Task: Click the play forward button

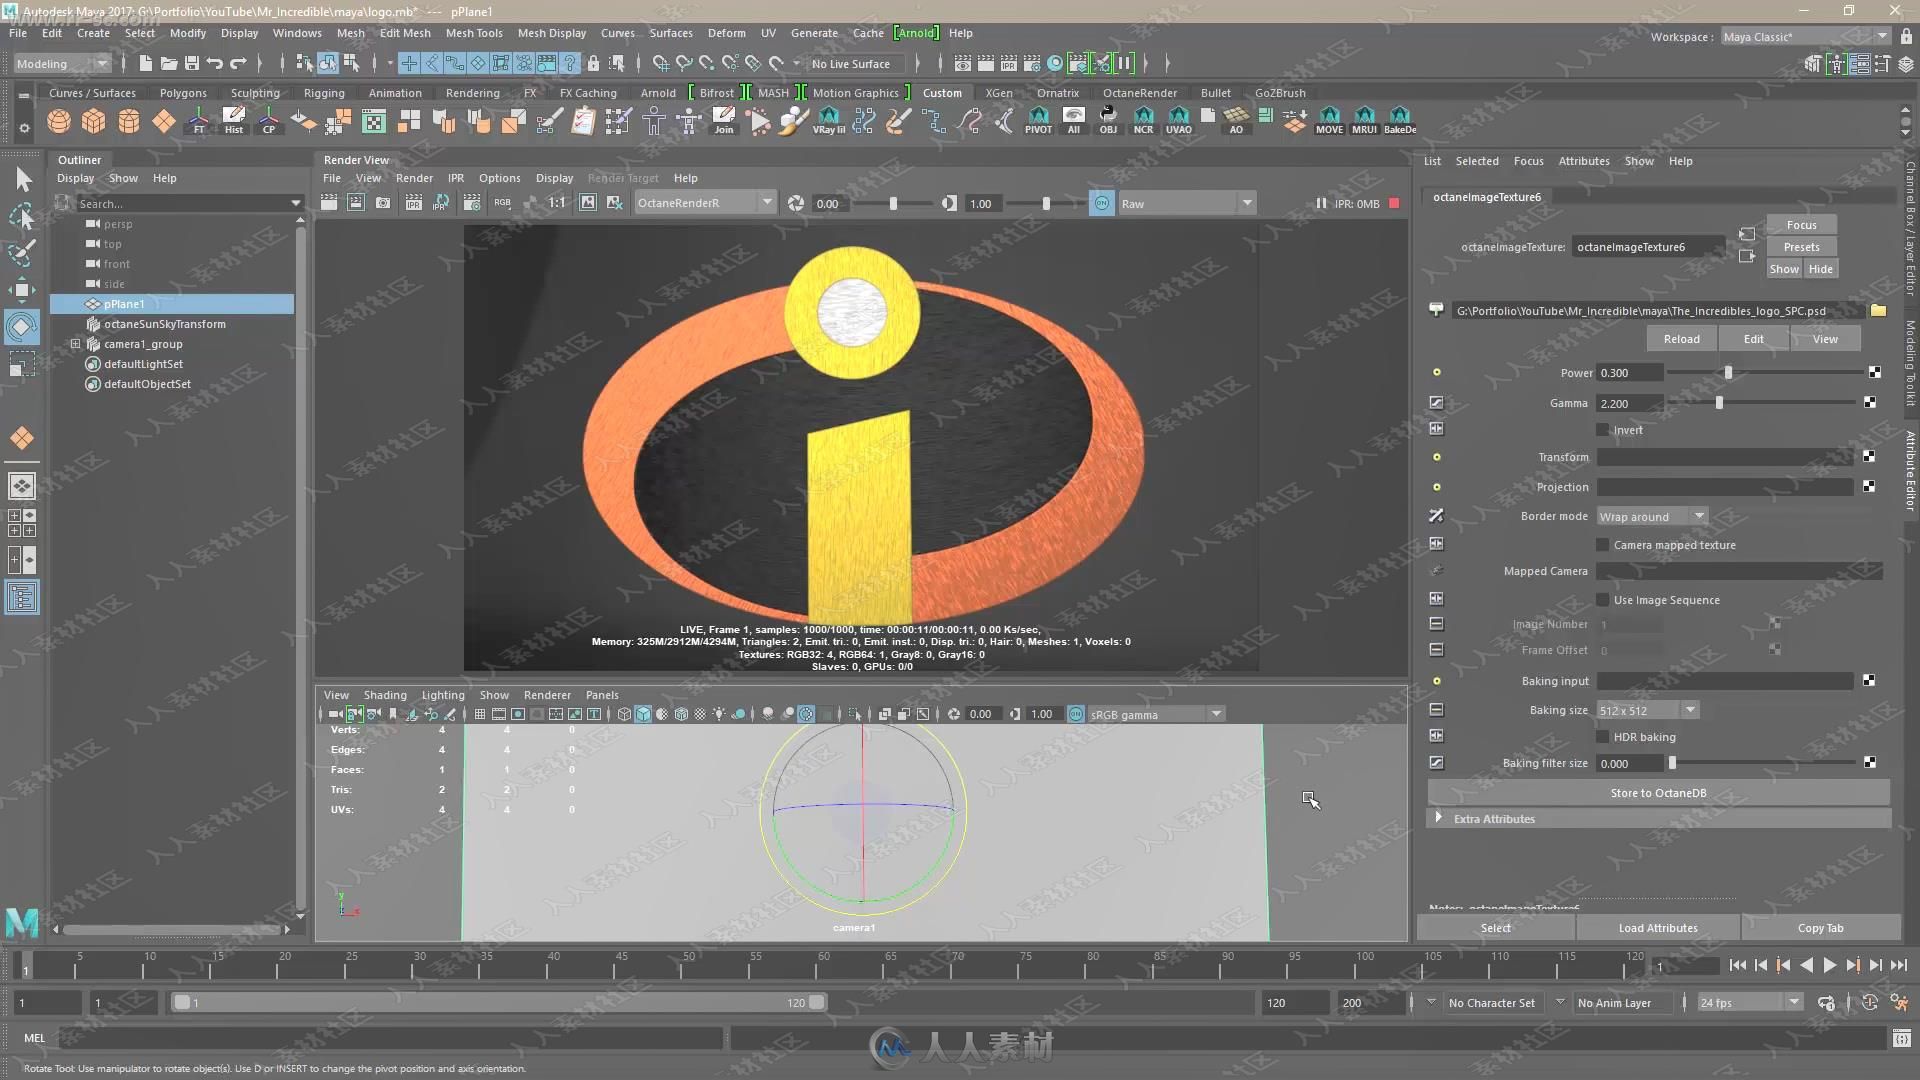Action: (x=1829, y=966)
